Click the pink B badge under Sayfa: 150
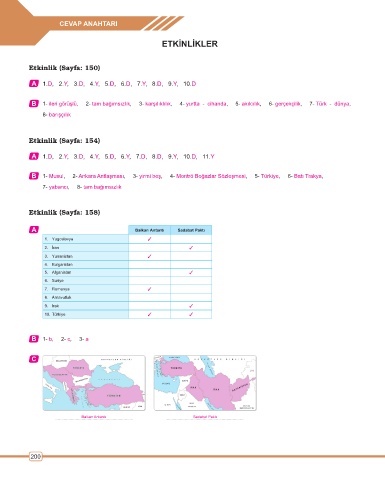This screenshot has height=480, width=385. [x=34, y=104]
